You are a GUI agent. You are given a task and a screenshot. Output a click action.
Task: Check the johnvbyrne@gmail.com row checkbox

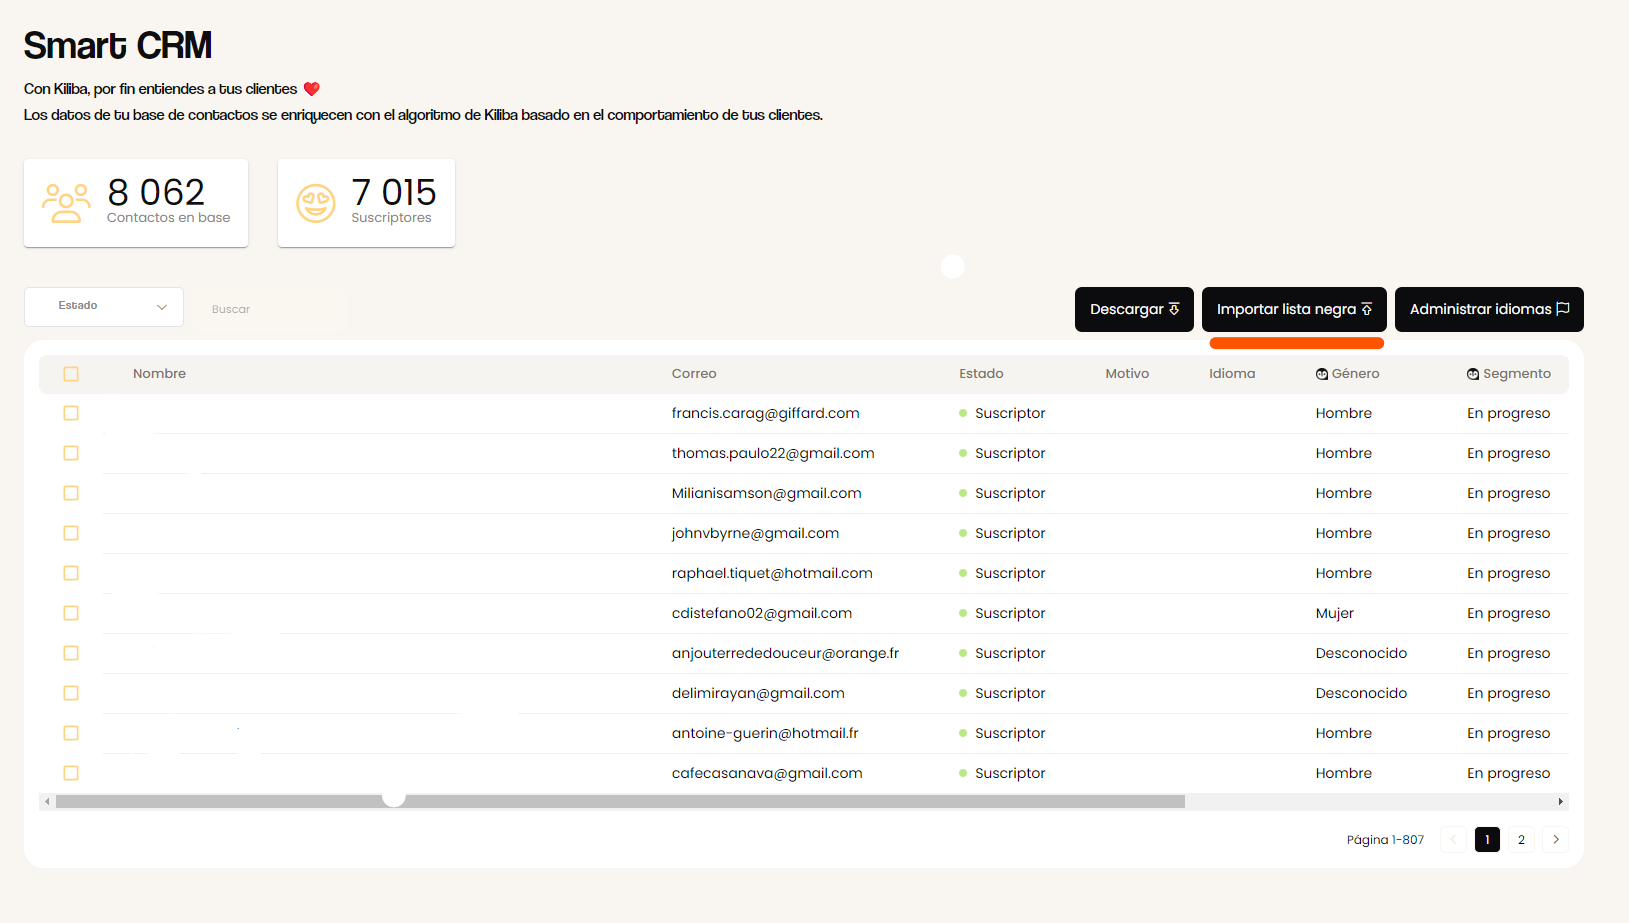tap(71, 533)
